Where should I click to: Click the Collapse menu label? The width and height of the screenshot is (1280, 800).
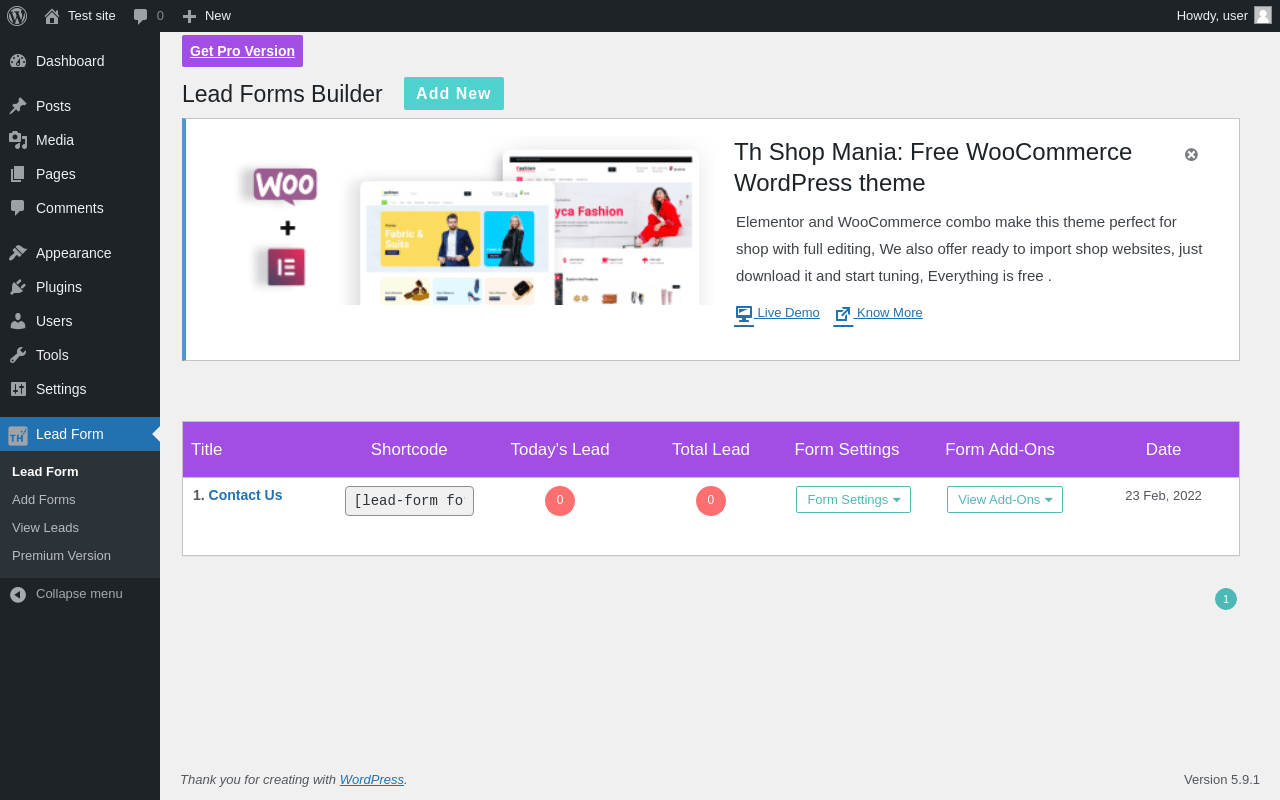tap(79, 594)
